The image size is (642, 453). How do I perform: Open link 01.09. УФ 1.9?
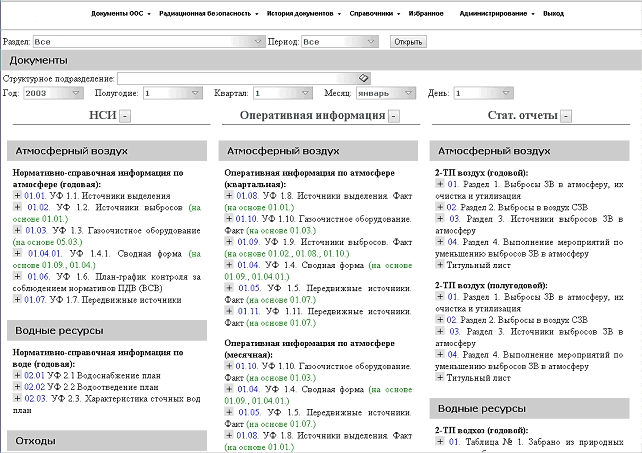click(x=249, y=242)
